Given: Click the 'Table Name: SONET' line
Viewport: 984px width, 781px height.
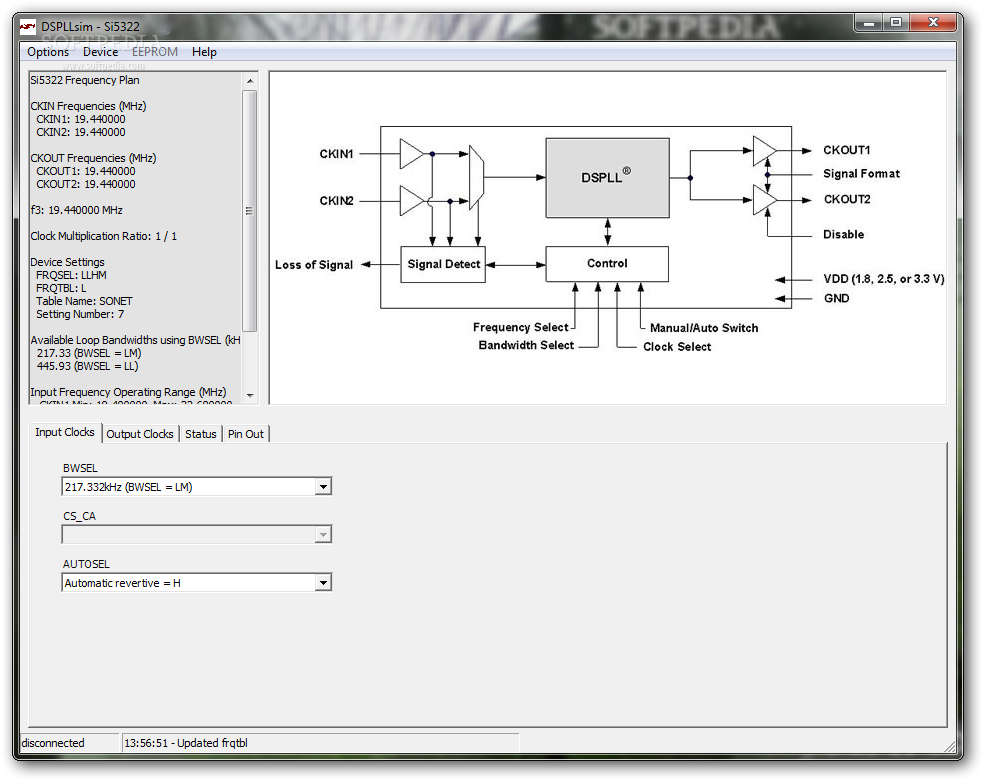Looking at the screenshot, I should (x=84, y=301).
